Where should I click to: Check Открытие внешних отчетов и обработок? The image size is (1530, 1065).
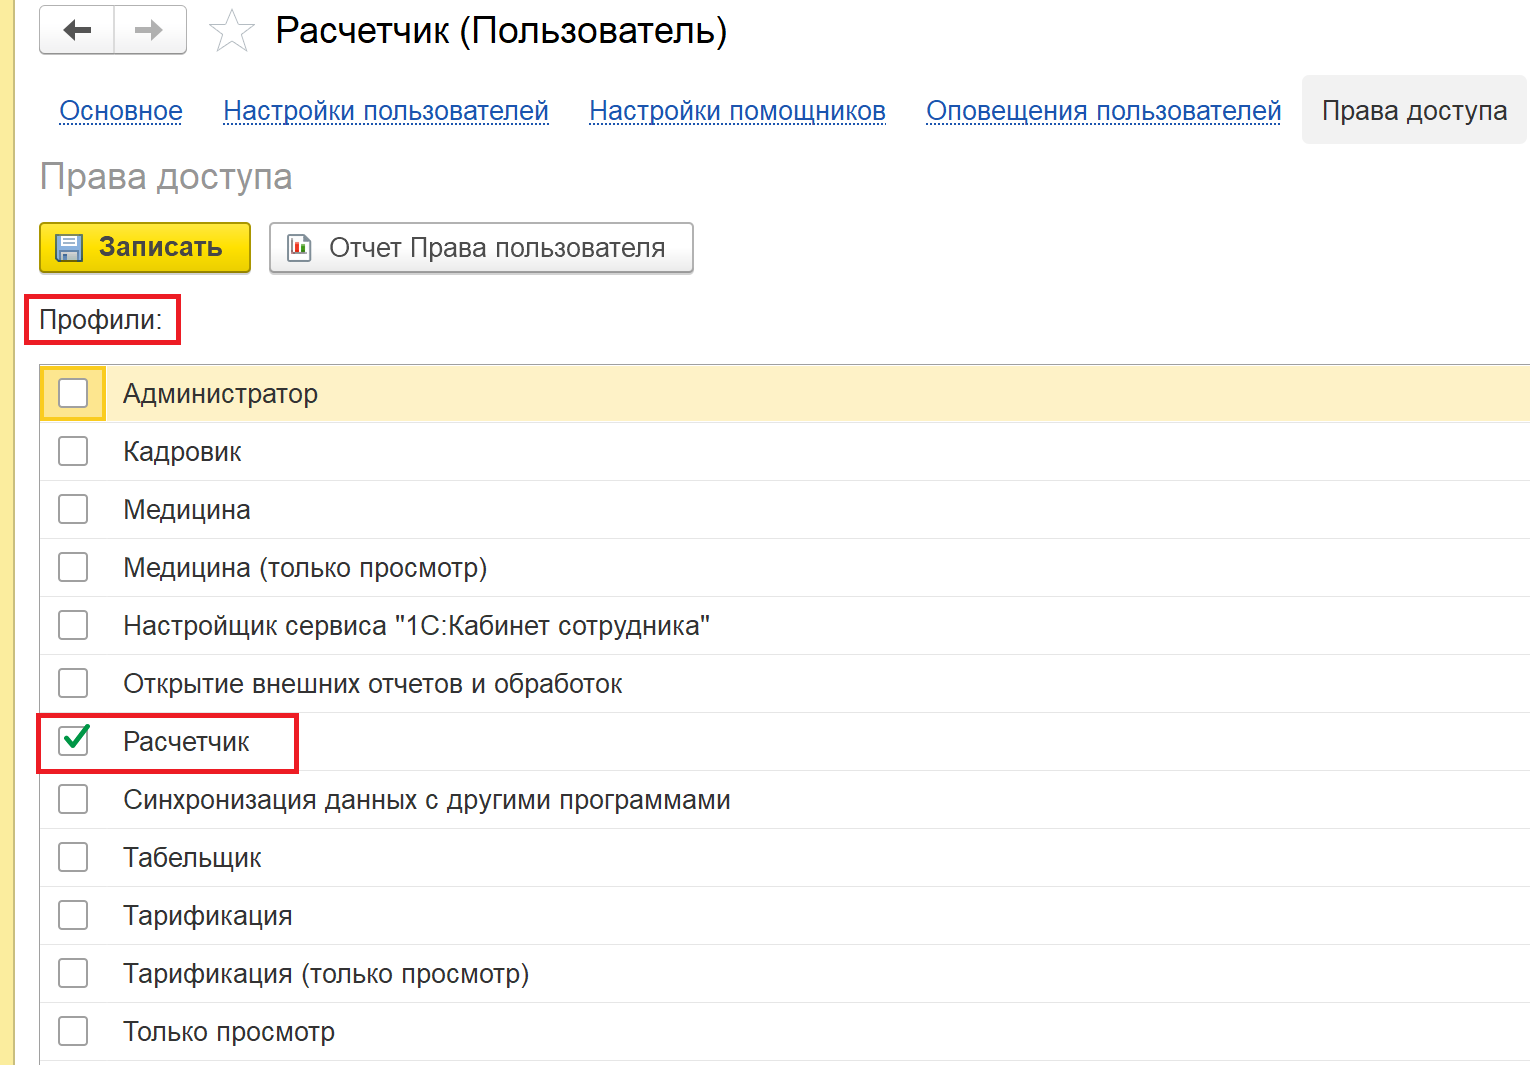click(73, 683)
